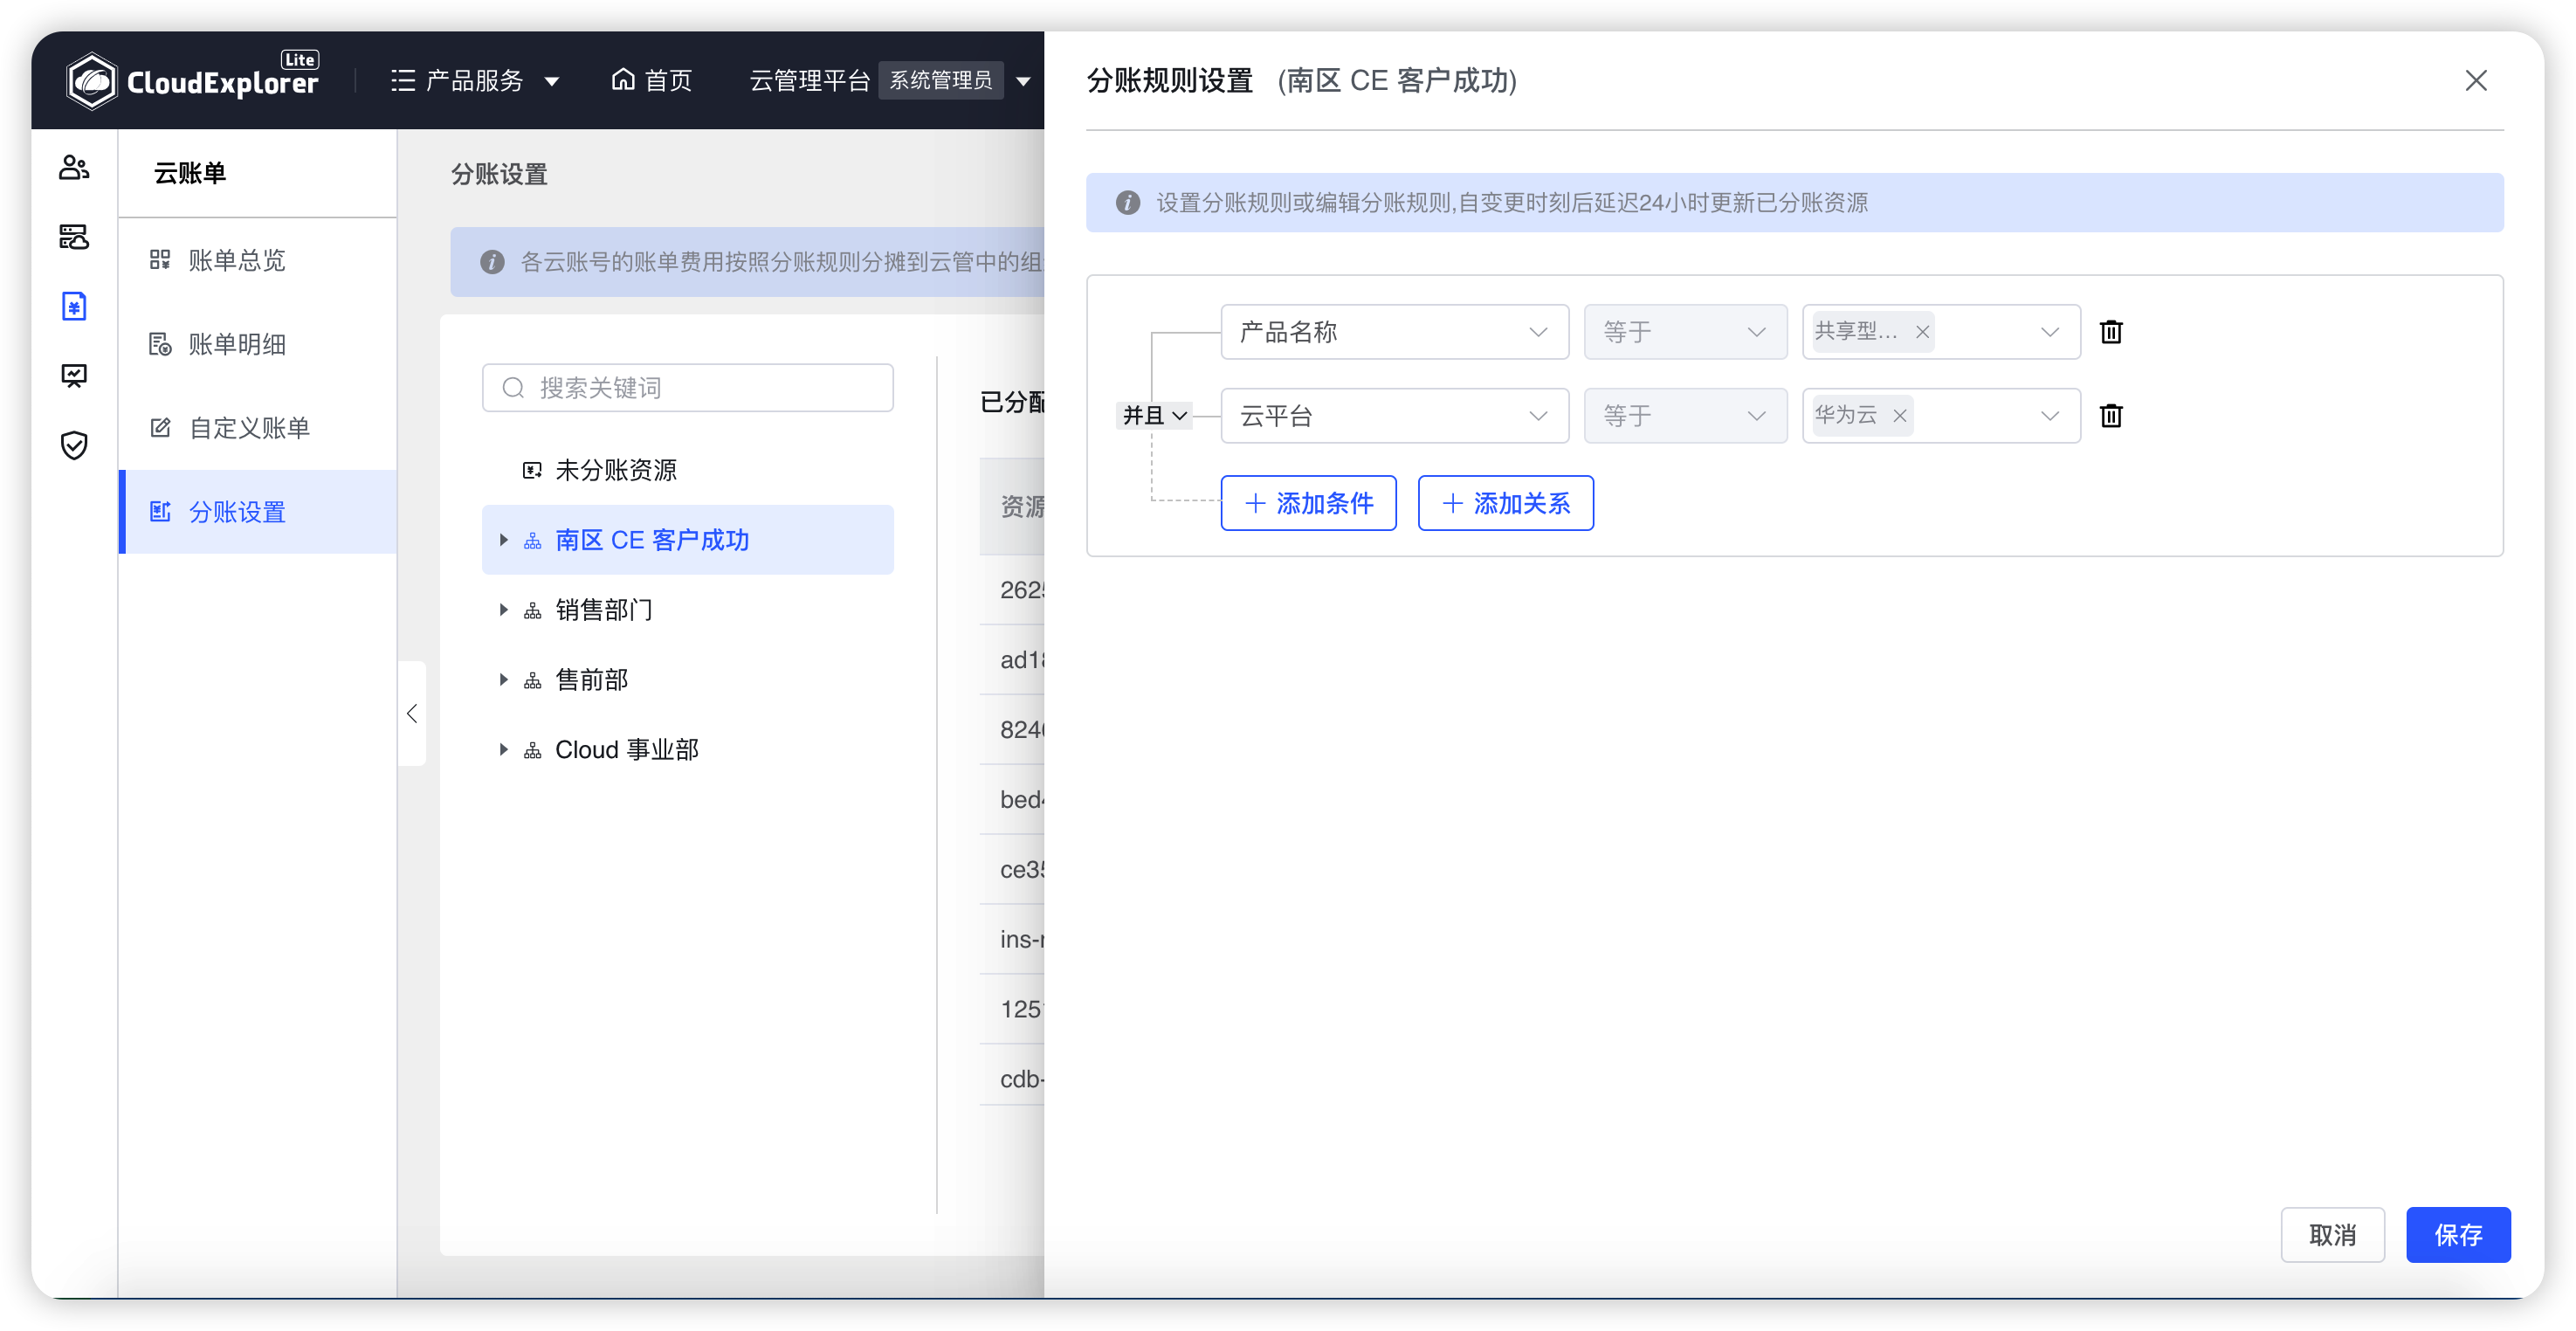
Task: Remove the 华为云 tag
Action: coord(1900,415)
